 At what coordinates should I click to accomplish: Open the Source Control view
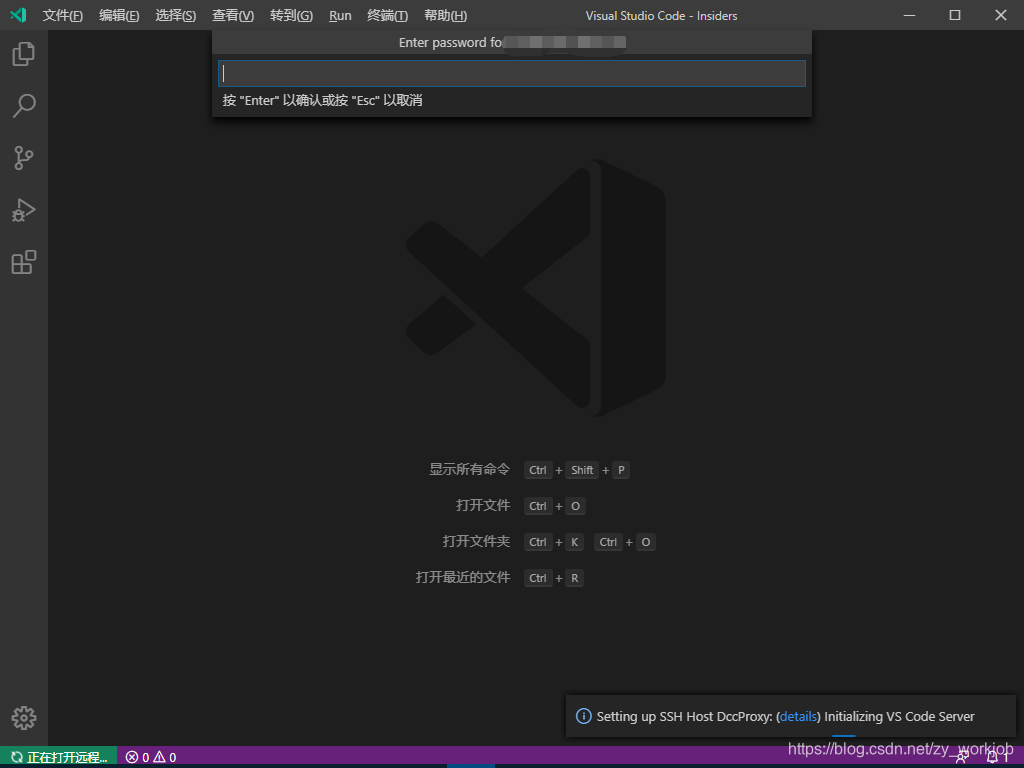(24, 158)
